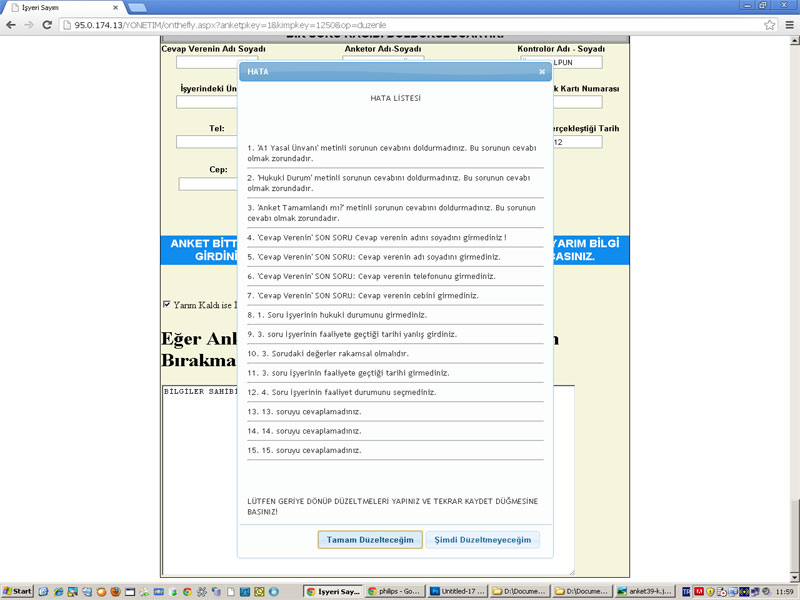Close the HATA dialog with the X
800x600 pixels.
(x=542, y=72)
